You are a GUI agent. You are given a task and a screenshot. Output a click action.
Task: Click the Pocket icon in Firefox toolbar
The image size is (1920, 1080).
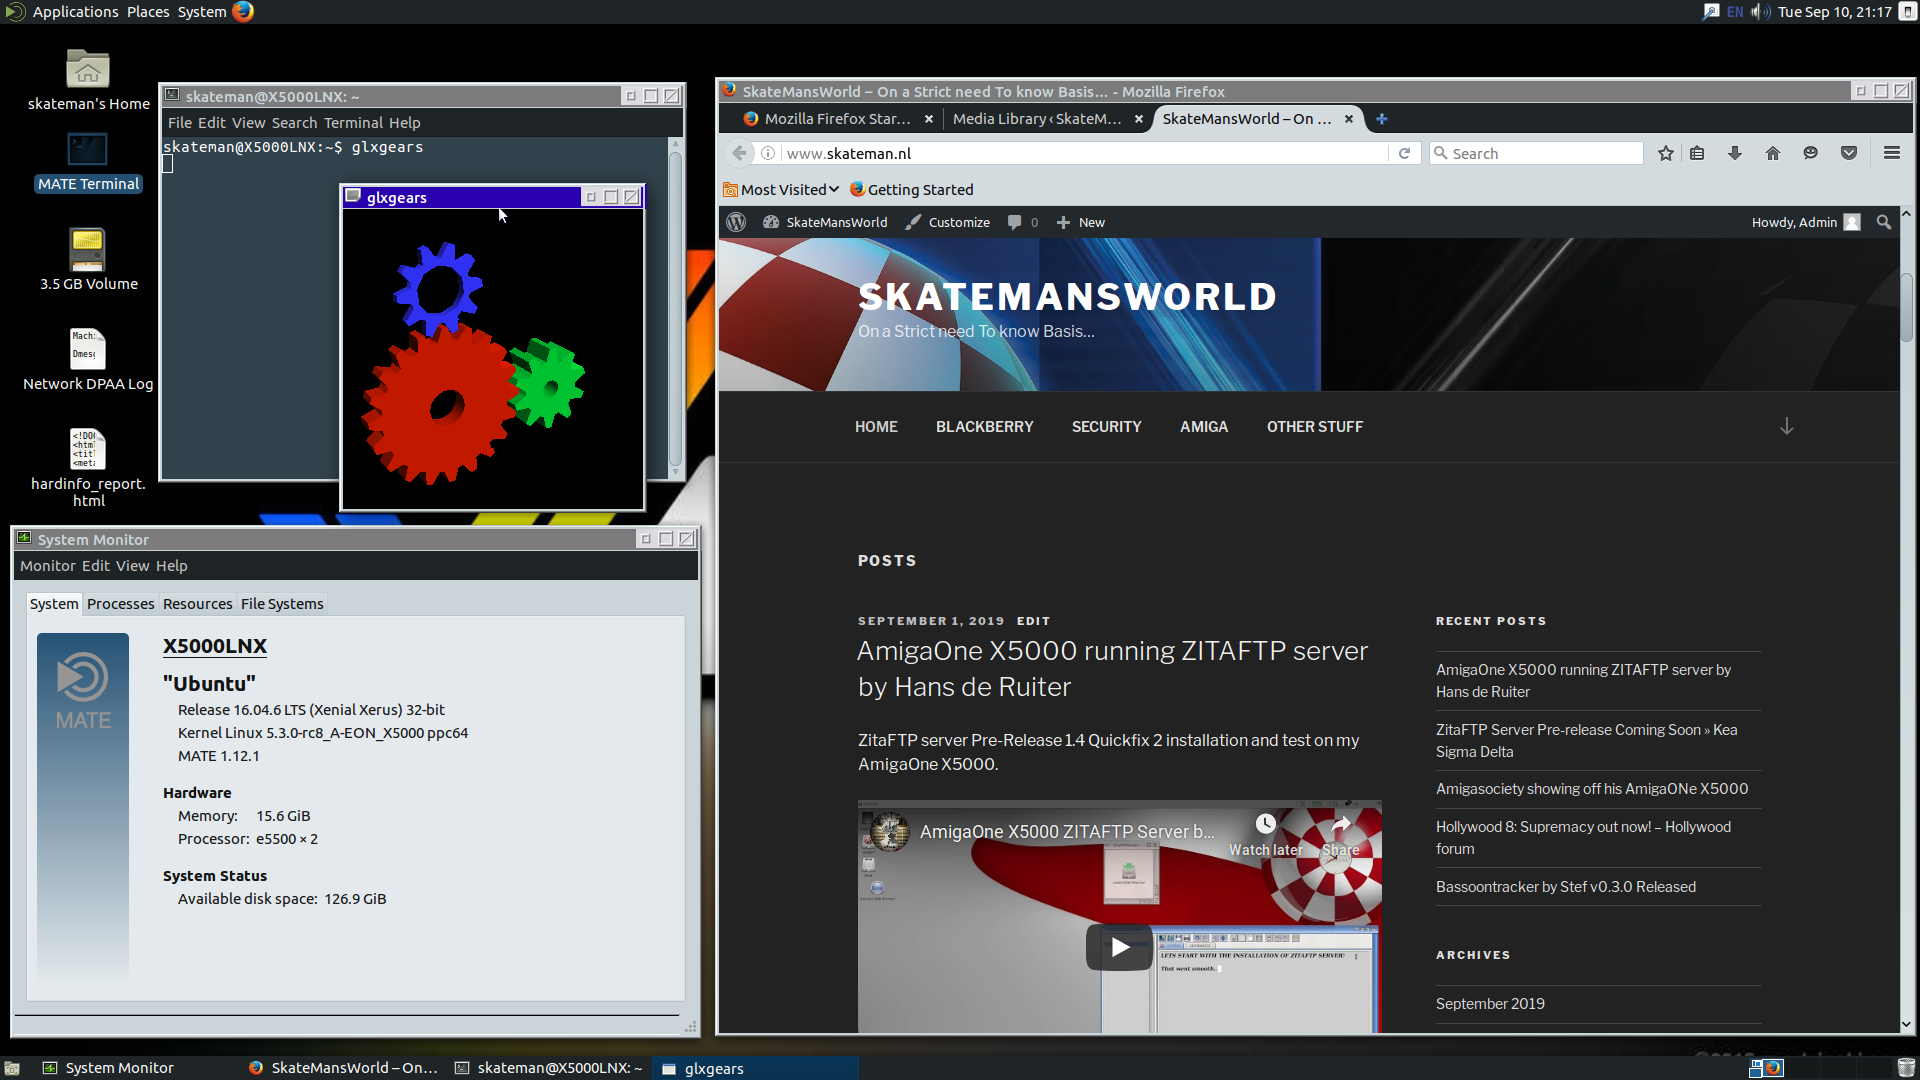pyautogui.click(x=1849, y=153)
